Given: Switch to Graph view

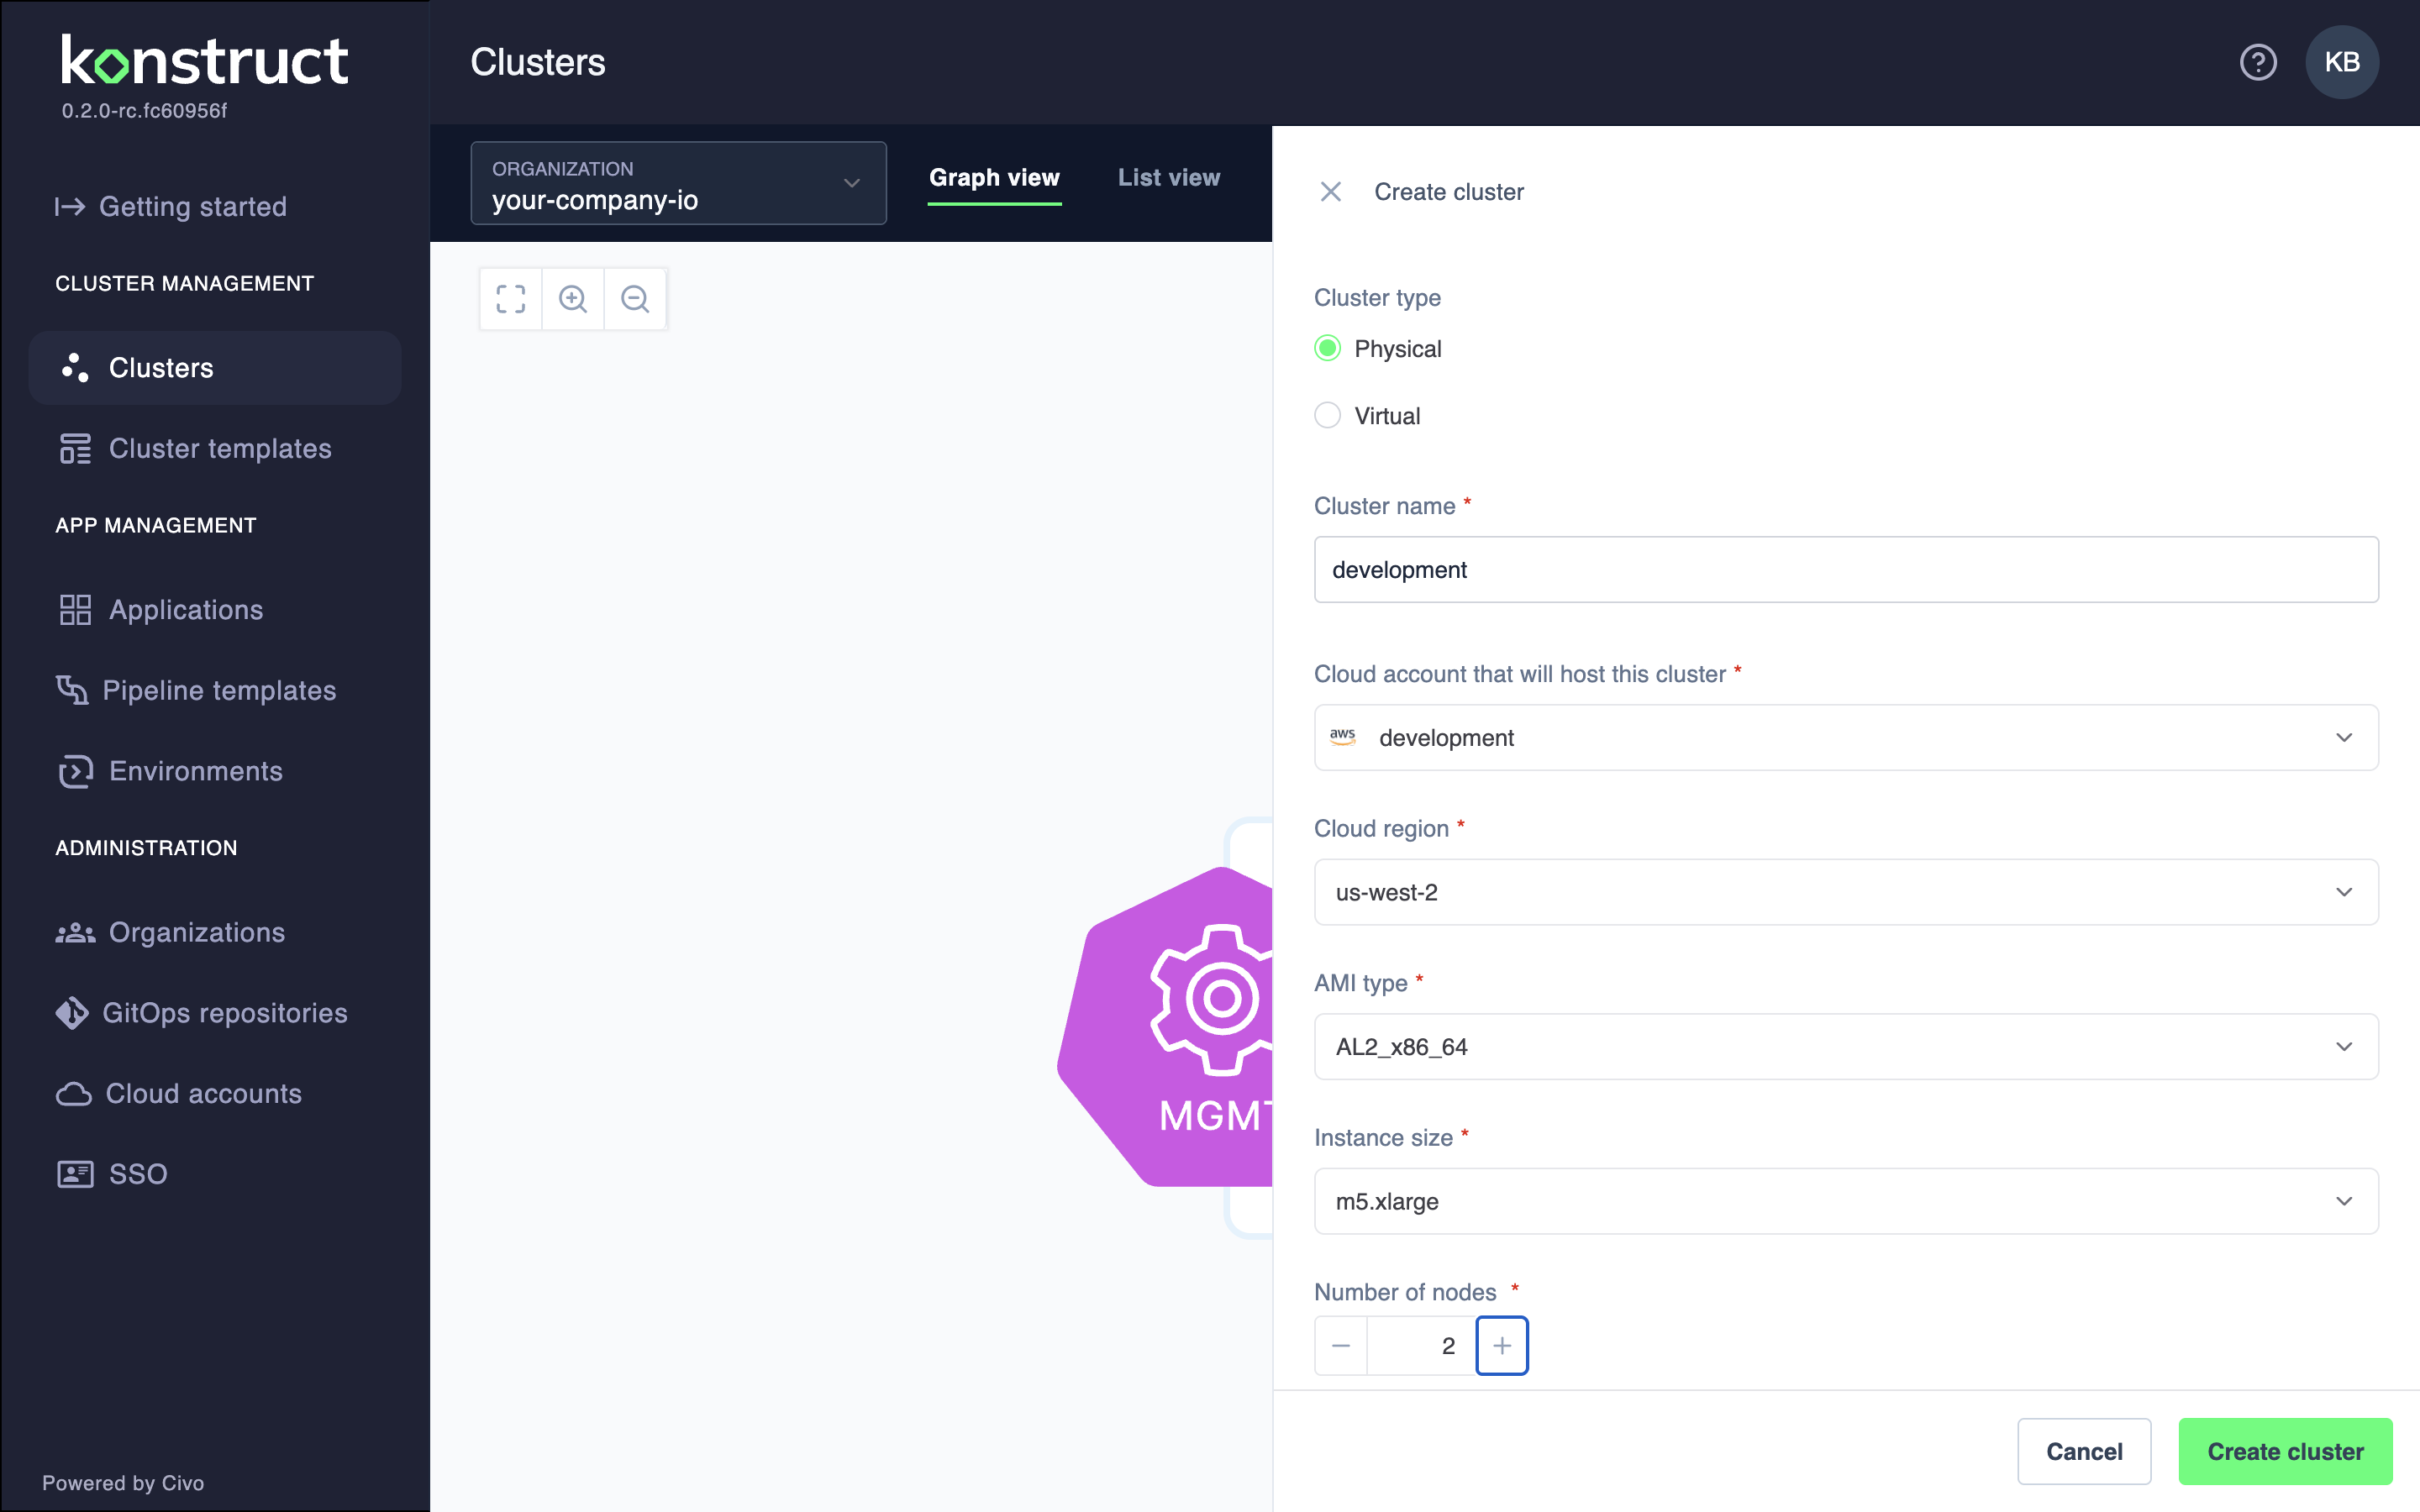Looking at the screenshot, I should point(994,177).
